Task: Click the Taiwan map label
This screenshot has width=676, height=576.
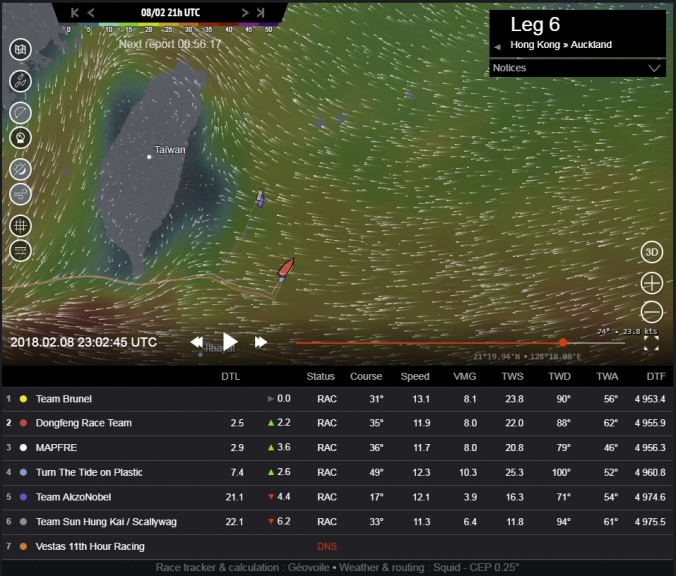Action: click(x=170, y=150)
